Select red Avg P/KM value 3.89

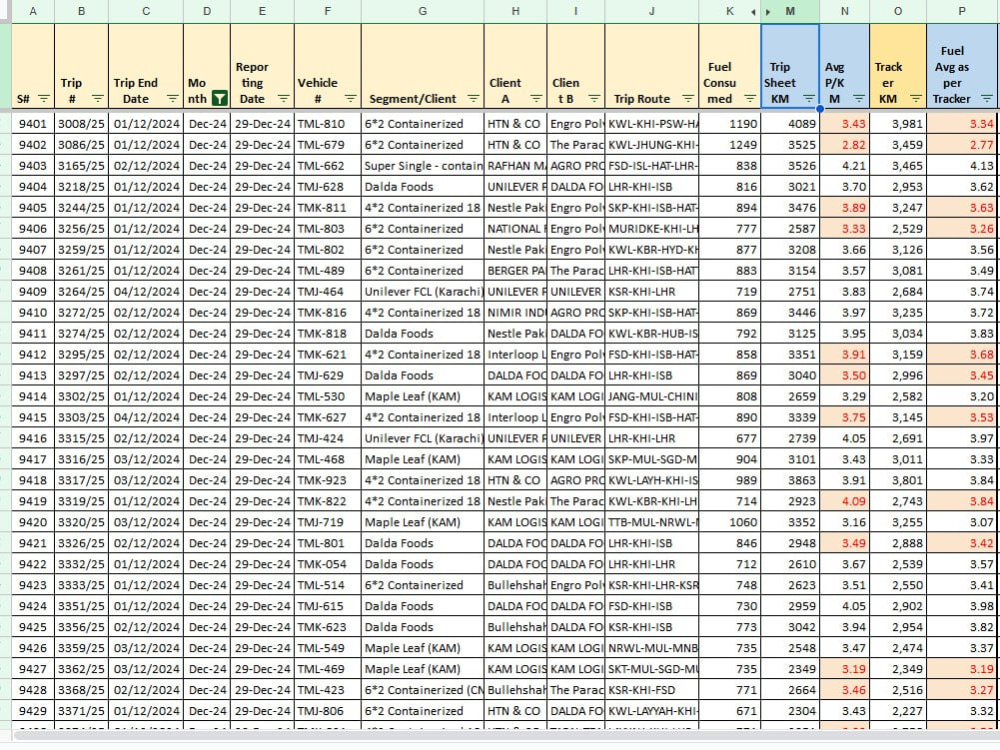click(845, 208)
